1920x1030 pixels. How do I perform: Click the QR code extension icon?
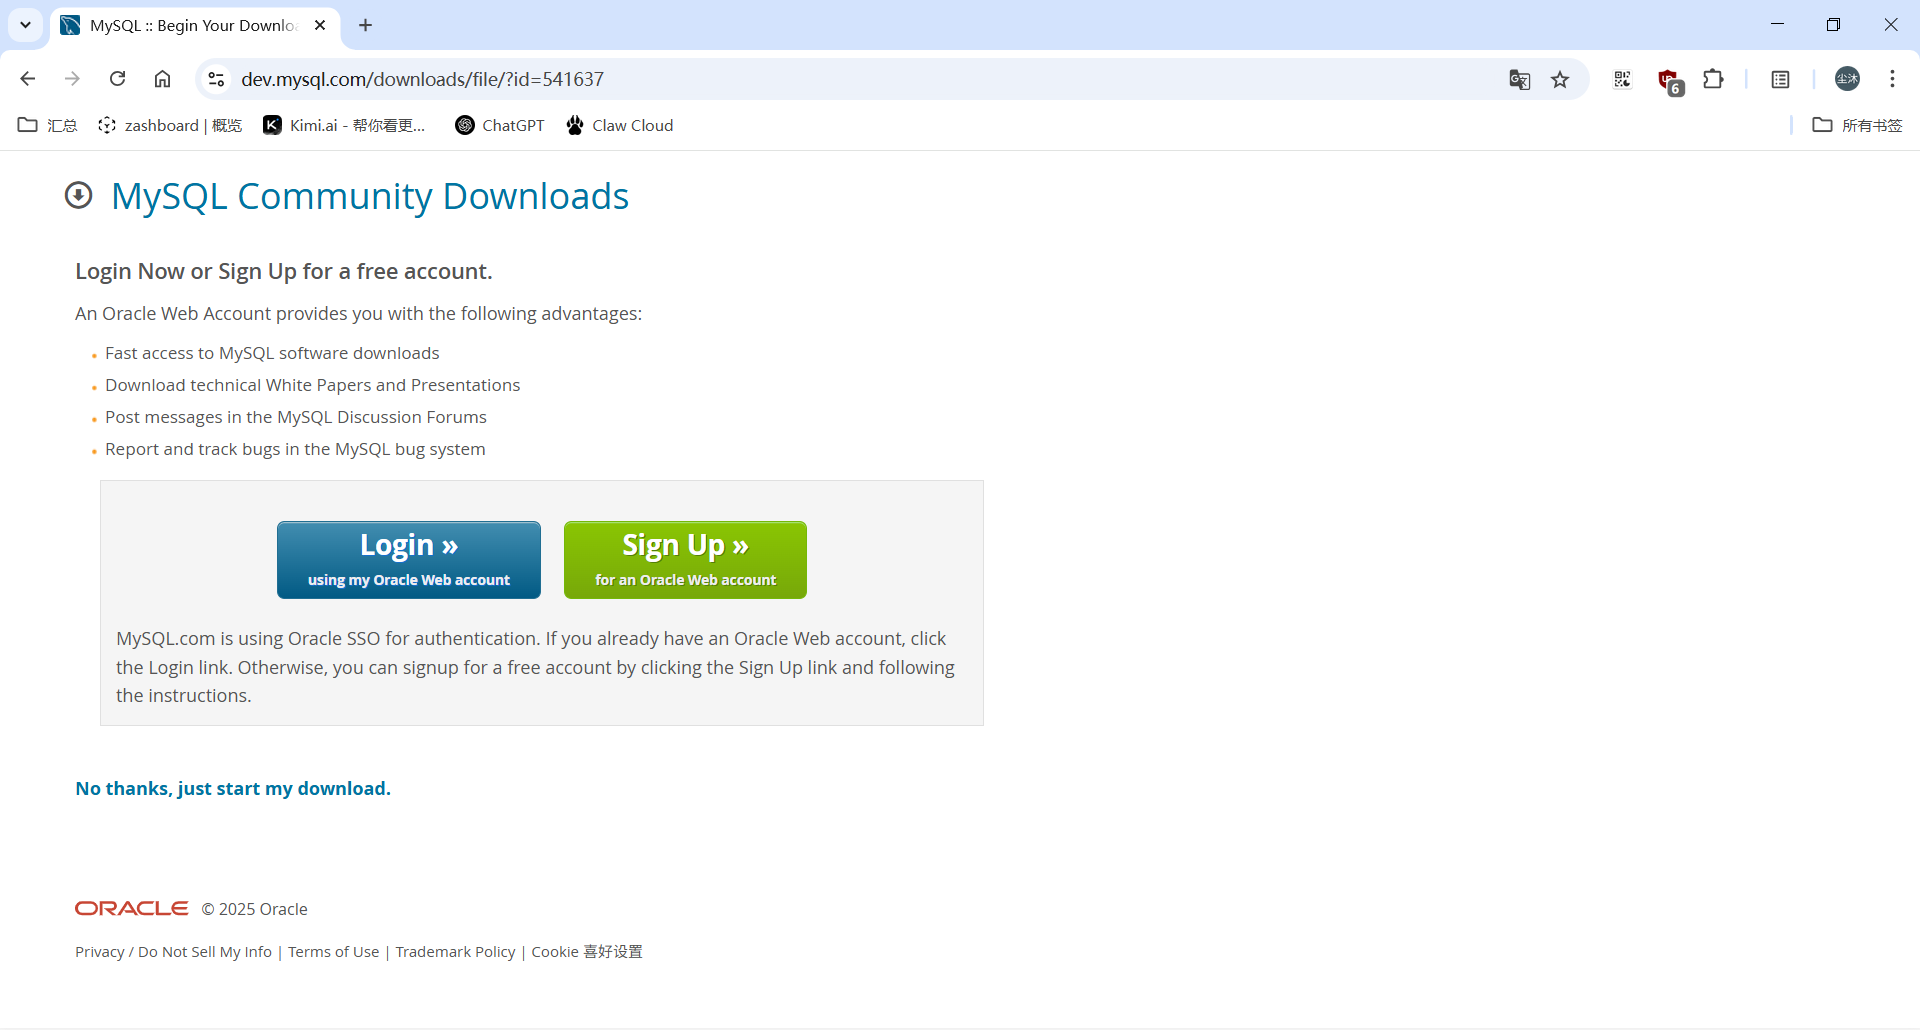point(1622,79)
